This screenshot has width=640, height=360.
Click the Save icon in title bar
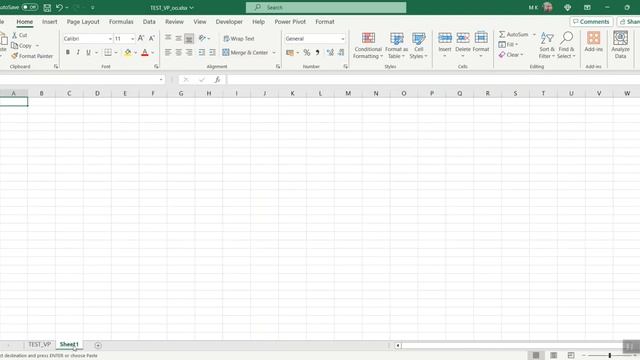click(x=47, y=7)
